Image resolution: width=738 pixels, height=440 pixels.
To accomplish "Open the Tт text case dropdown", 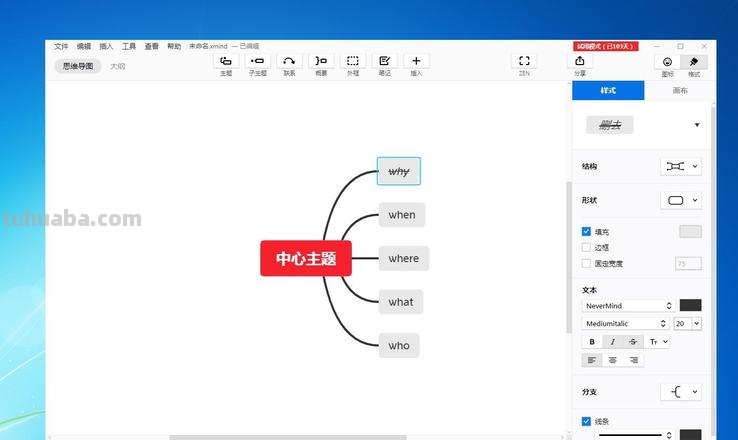I will 658,342.
